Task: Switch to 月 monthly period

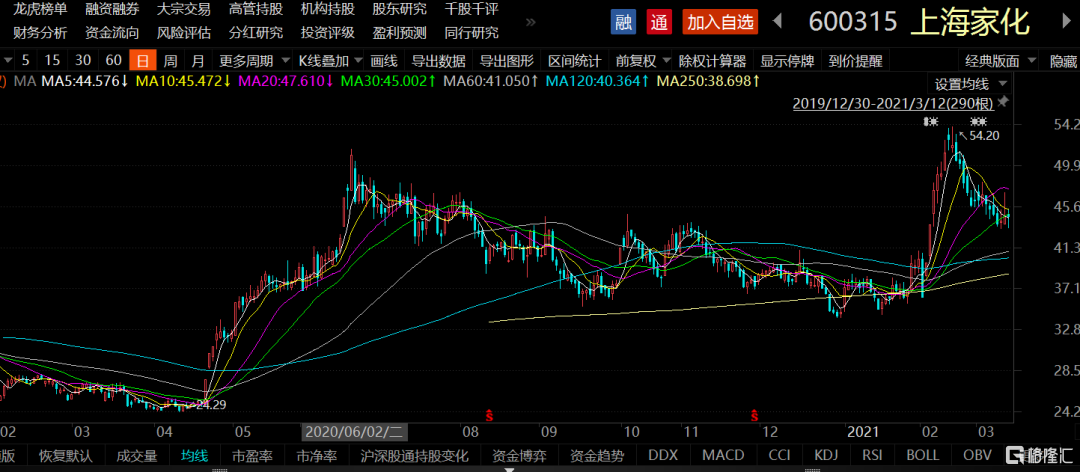Action: [x=198, y=61]
